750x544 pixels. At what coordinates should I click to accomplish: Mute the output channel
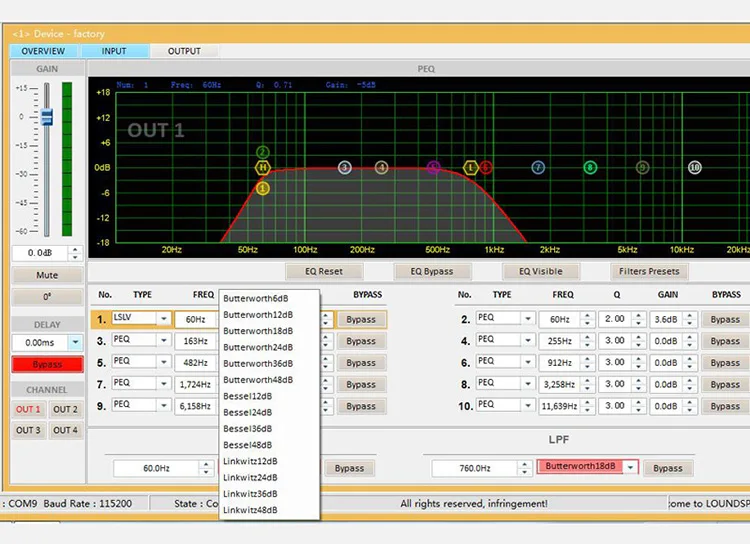pos(47,275)
